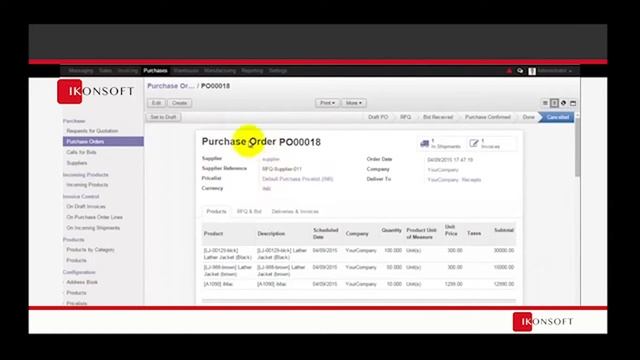Viewport: 640px width, 360px height.
Task: Select Products by Category in sidebar
Action: (90, 249)
